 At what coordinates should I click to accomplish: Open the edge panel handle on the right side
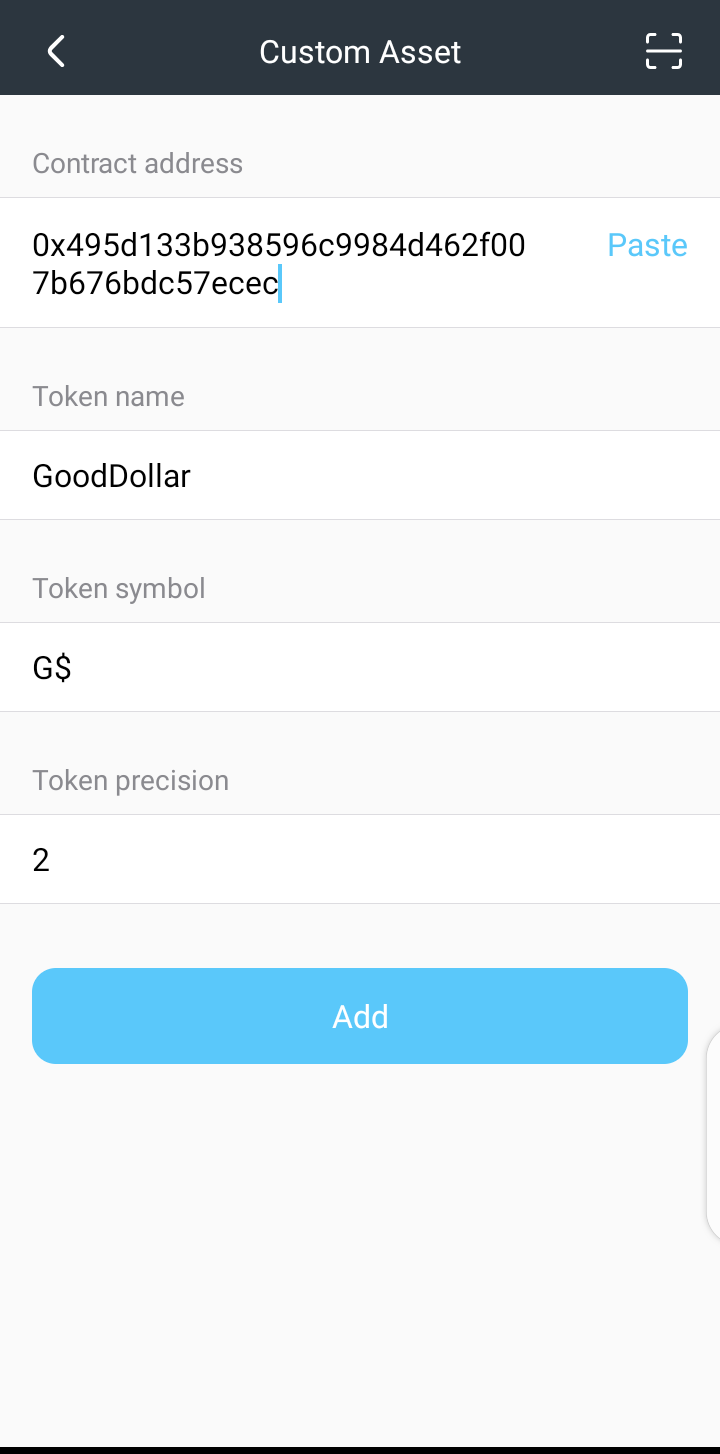click(x=712, y=1135)
